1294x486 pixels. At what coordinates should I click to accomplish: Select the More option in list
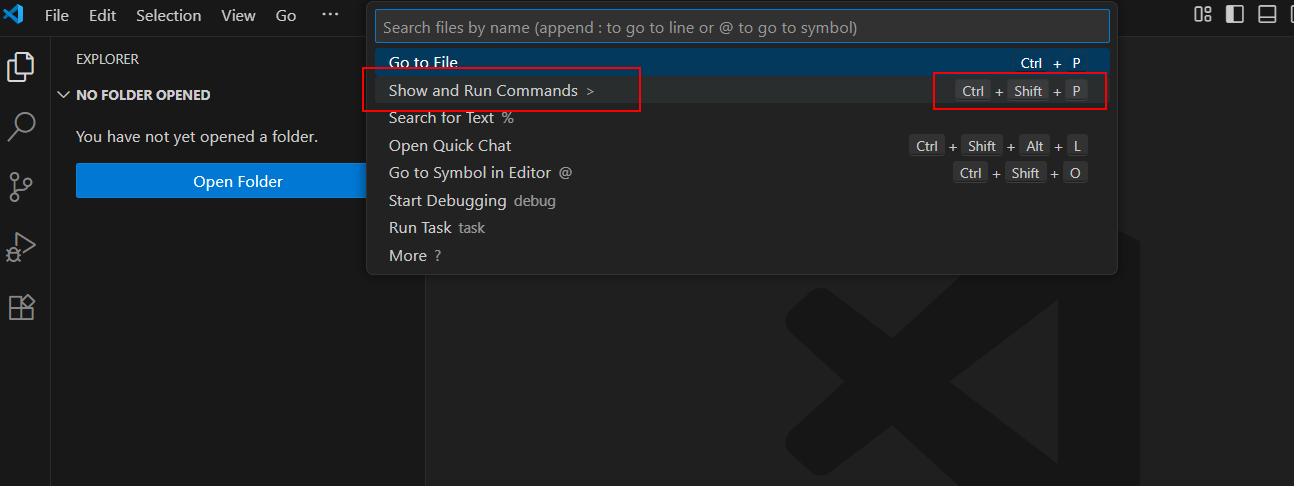408,256
